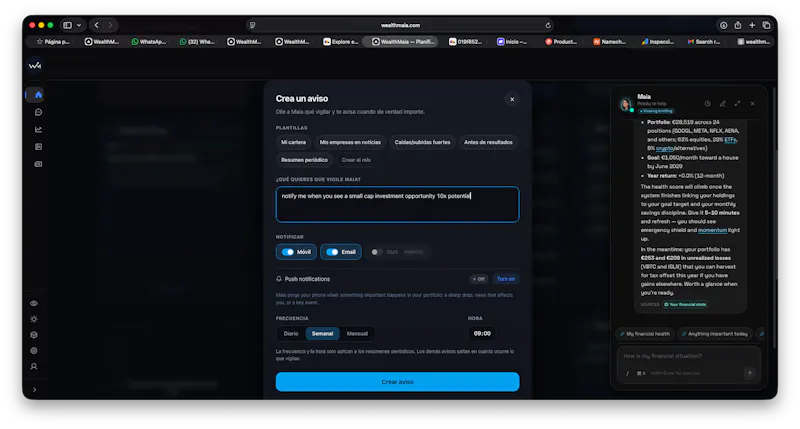Open a new Safari tab with plus icon
Screen dimensions: 800x429
pyautogui.click(x=752, y=25)
